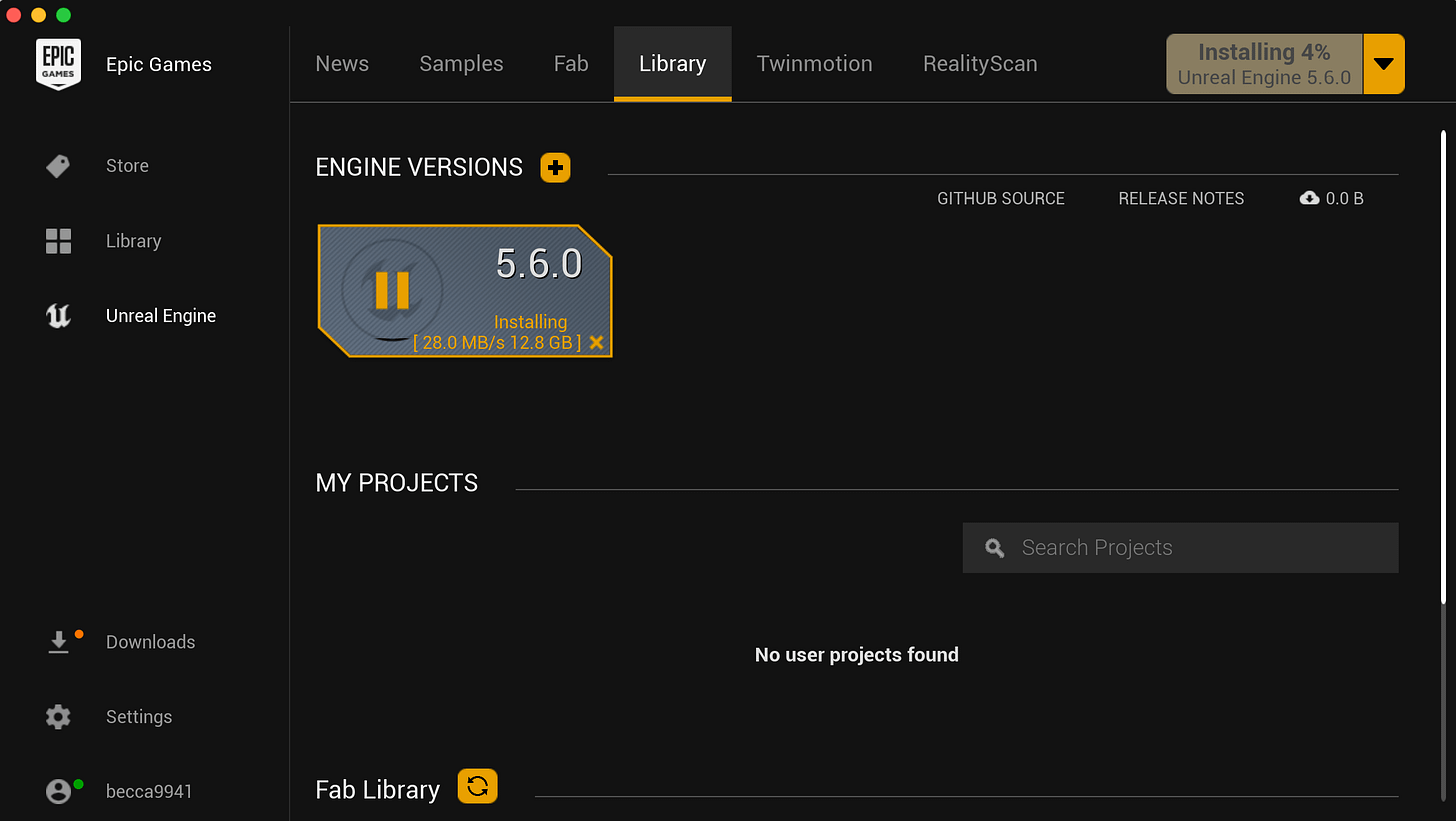Pause the 5.6.0 engine installation
Screen dimensions: 1456x821
pyautogui.click(x=392, y=289)
